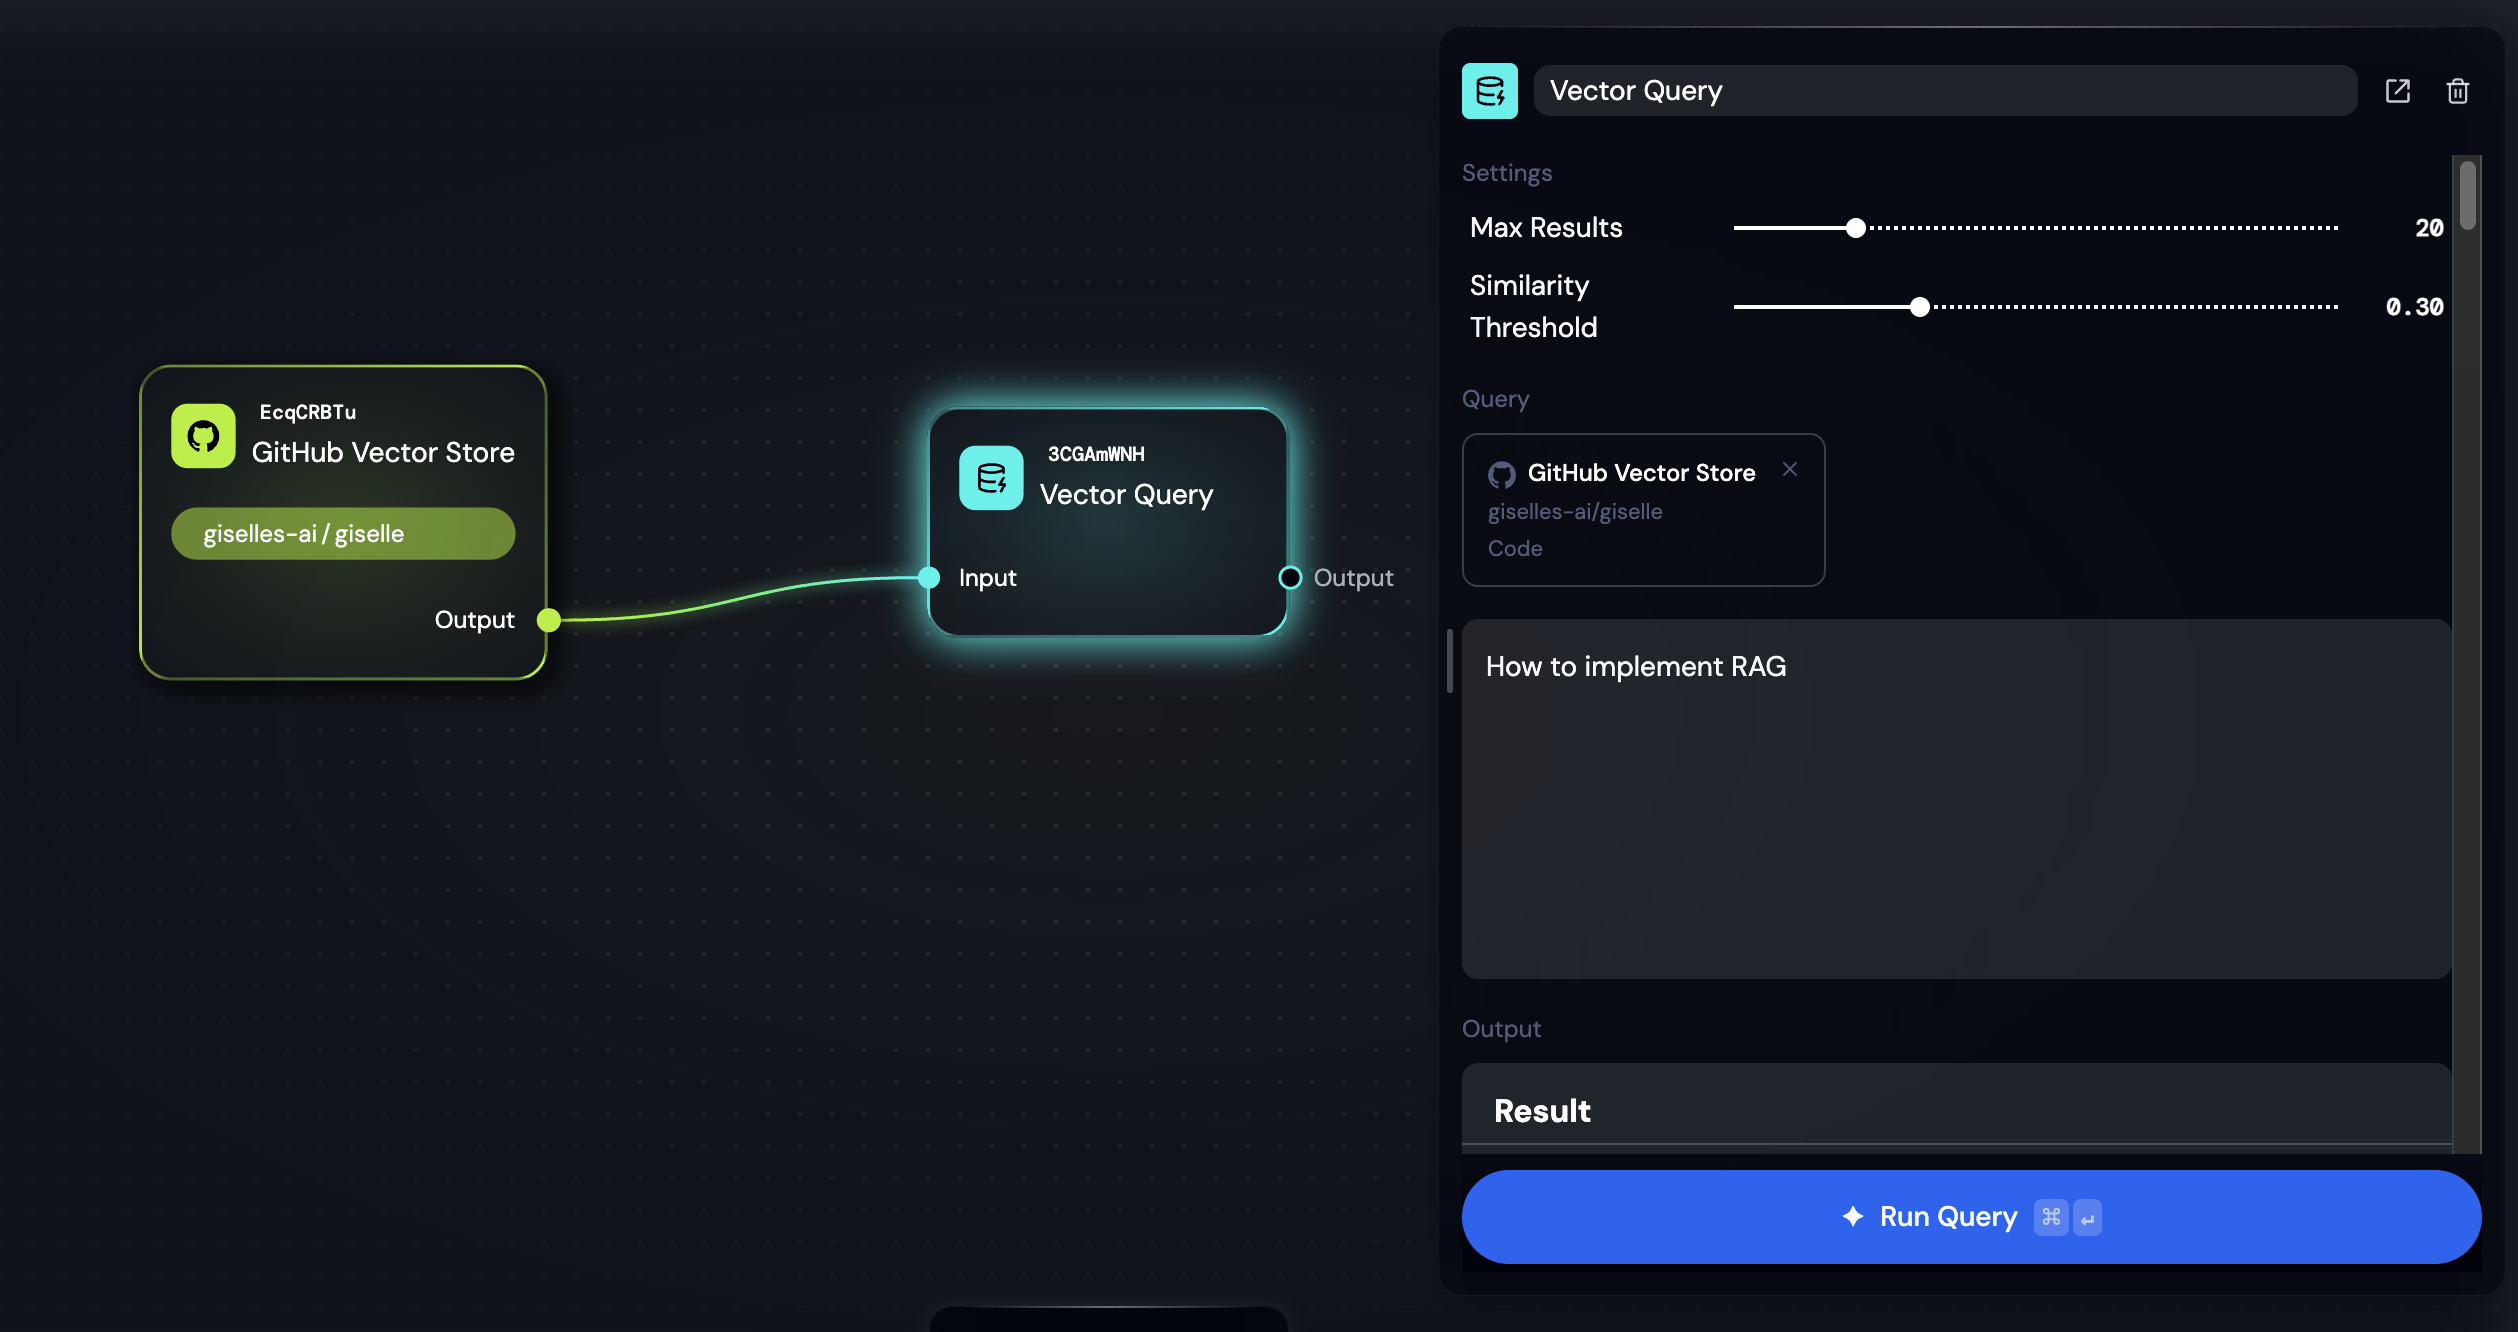Image resolution: width=2518 pixels, height=1332 pixels.
Task: Click the Result section header under Output
Action: (x=1541, y=1110)
